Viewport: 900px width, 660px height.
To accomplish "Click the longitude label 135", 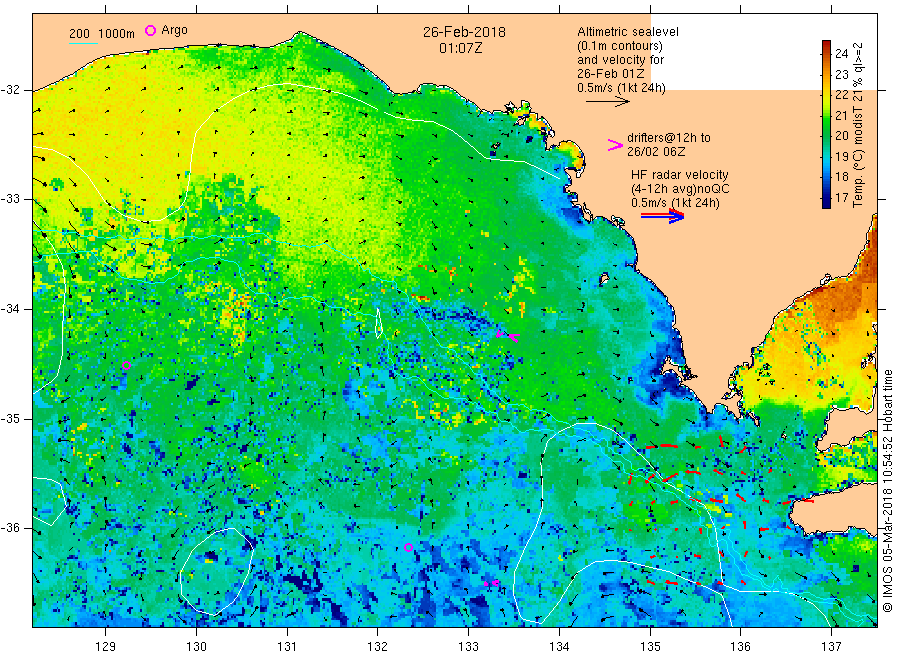I will [x=650, y=647].
